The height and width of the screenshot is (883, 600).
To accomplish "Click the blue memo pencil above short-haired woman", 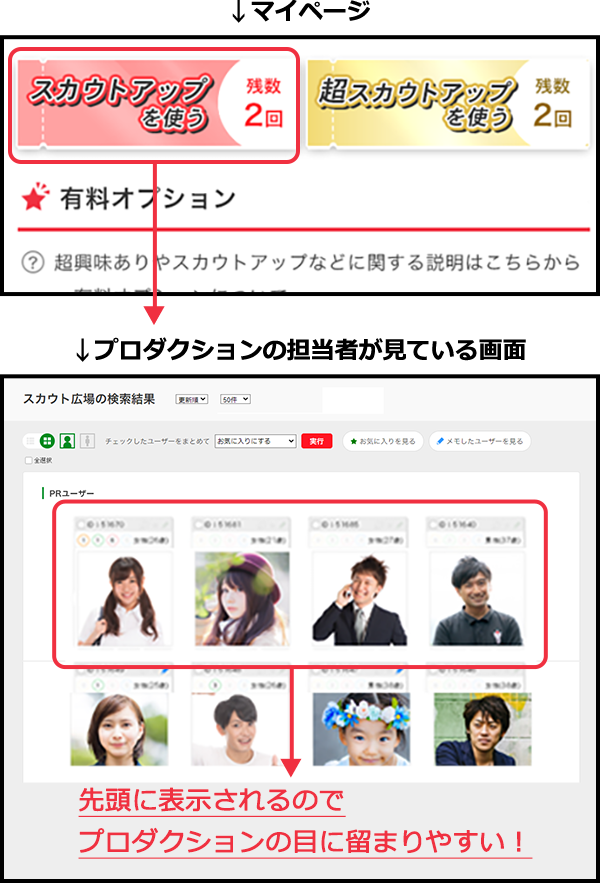I will (165, 671).
